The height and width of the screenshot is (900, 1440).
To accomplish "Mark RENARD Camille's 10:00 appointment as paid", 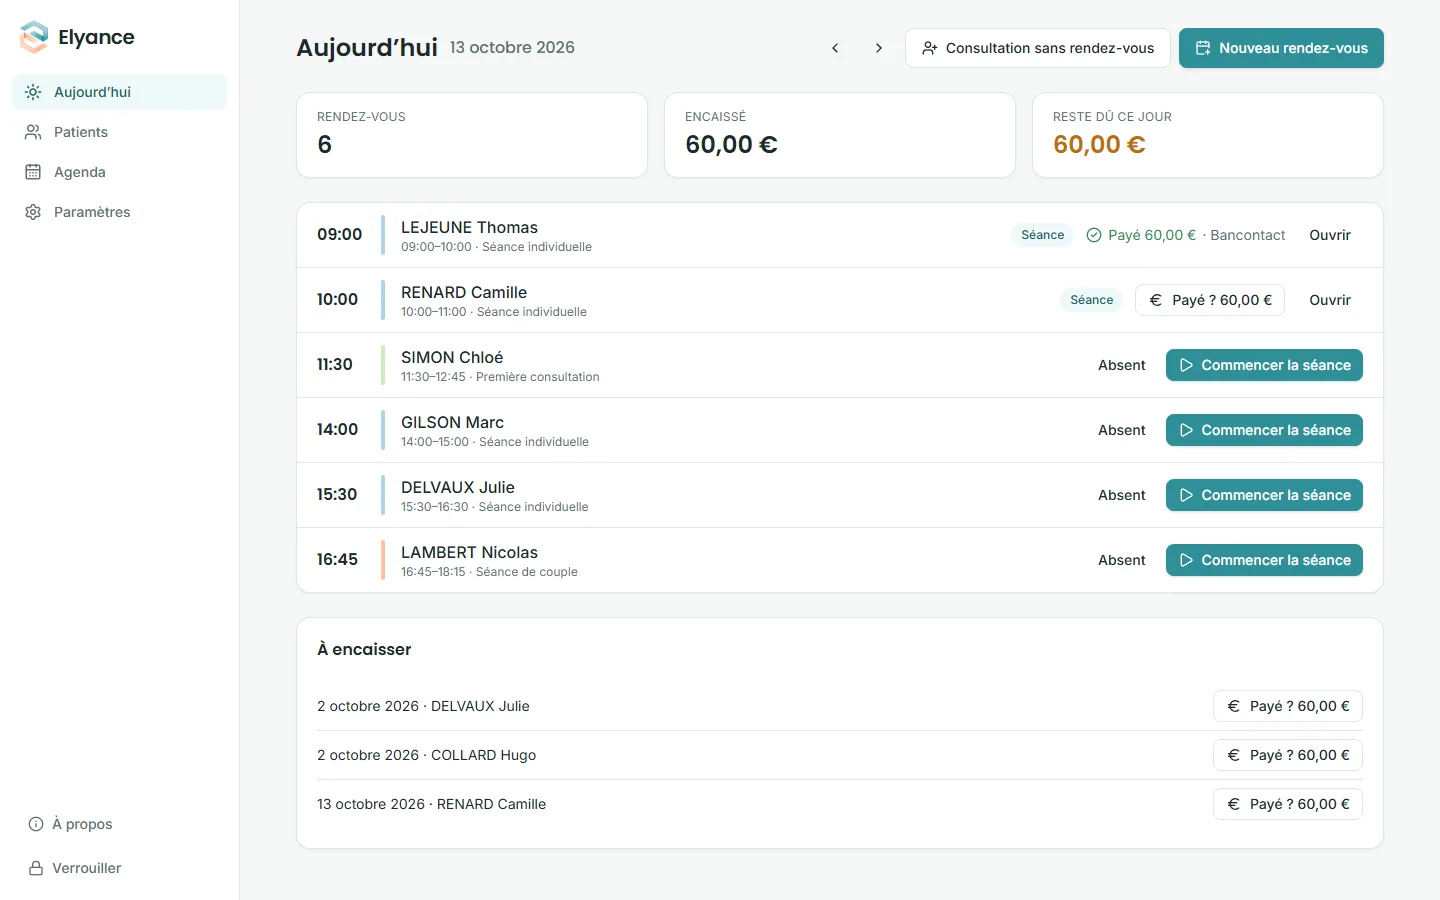I will click(x=1210, y=300).
